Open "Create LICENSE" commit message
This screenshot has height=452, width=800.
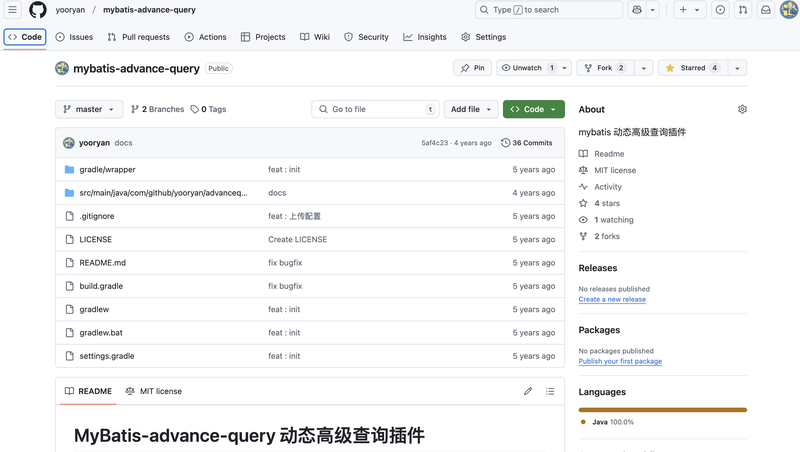[297, 239]
